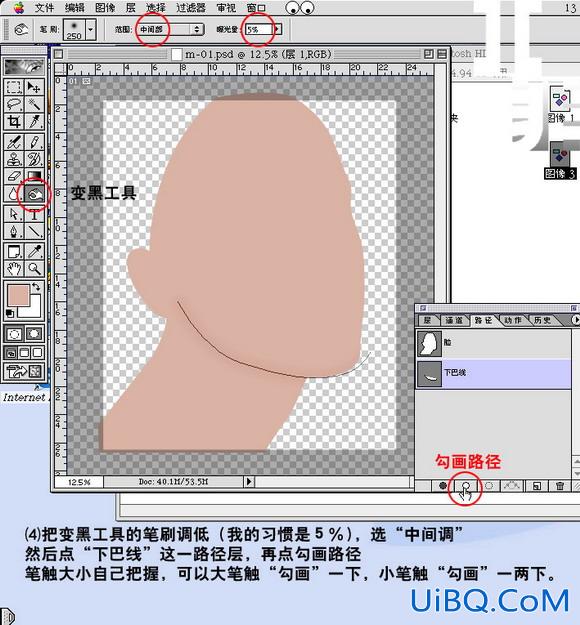Click Stroke Path button in Paths panel

point(465,485)
